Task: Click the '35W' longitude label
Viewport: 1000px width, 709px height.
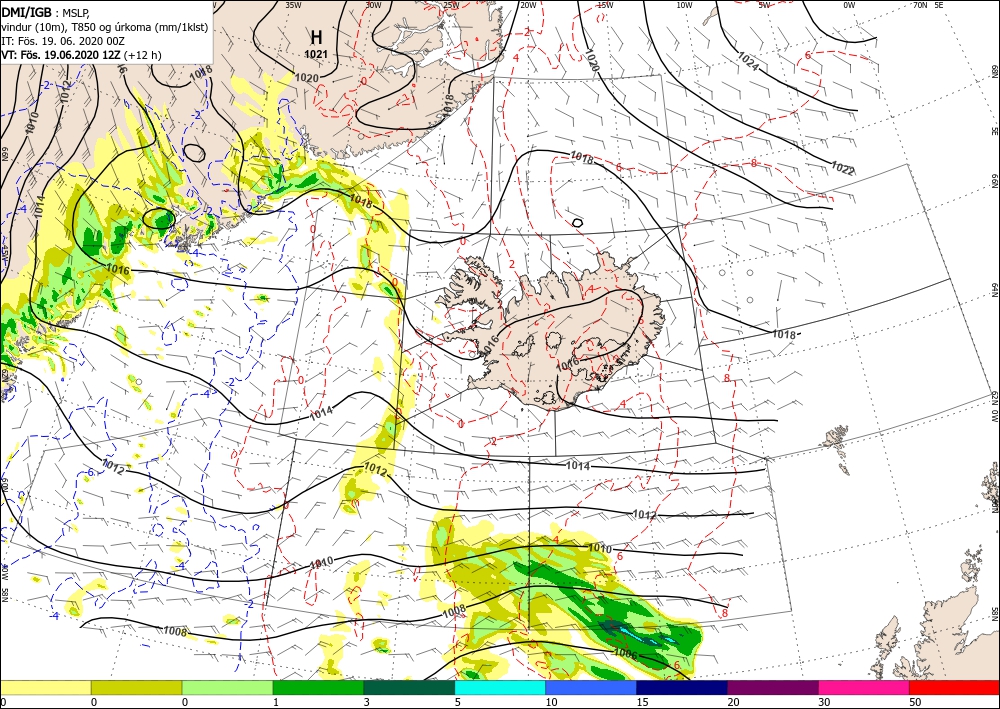Action: point(293,5)
